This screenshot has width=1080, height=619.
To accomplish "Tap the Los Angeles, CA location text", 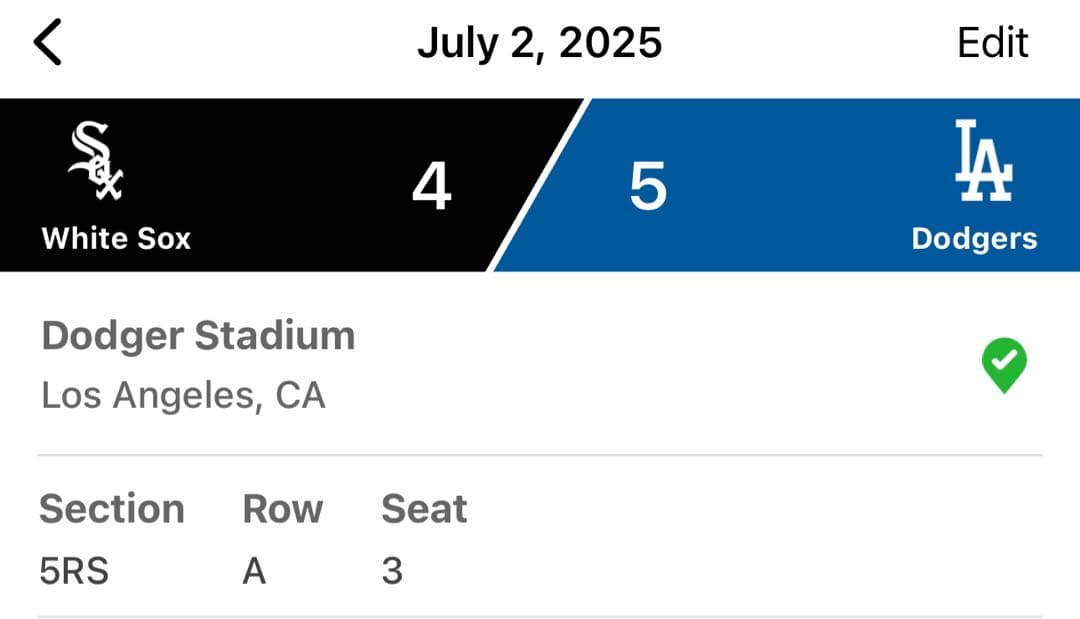I will click(x=183, y=396).
